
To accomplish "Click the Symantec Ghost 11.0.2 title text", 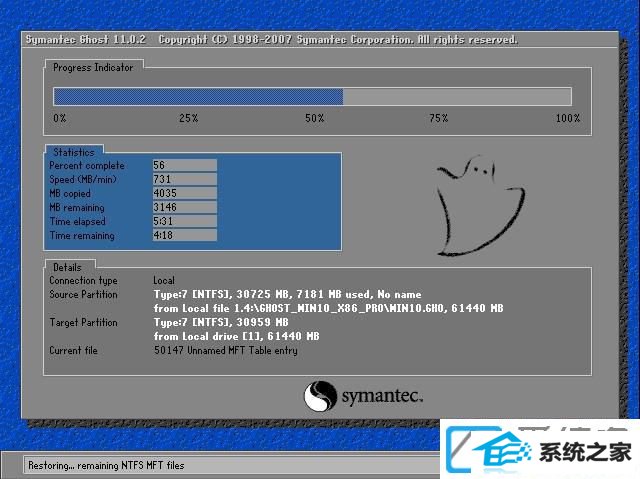I will [86, 40].
